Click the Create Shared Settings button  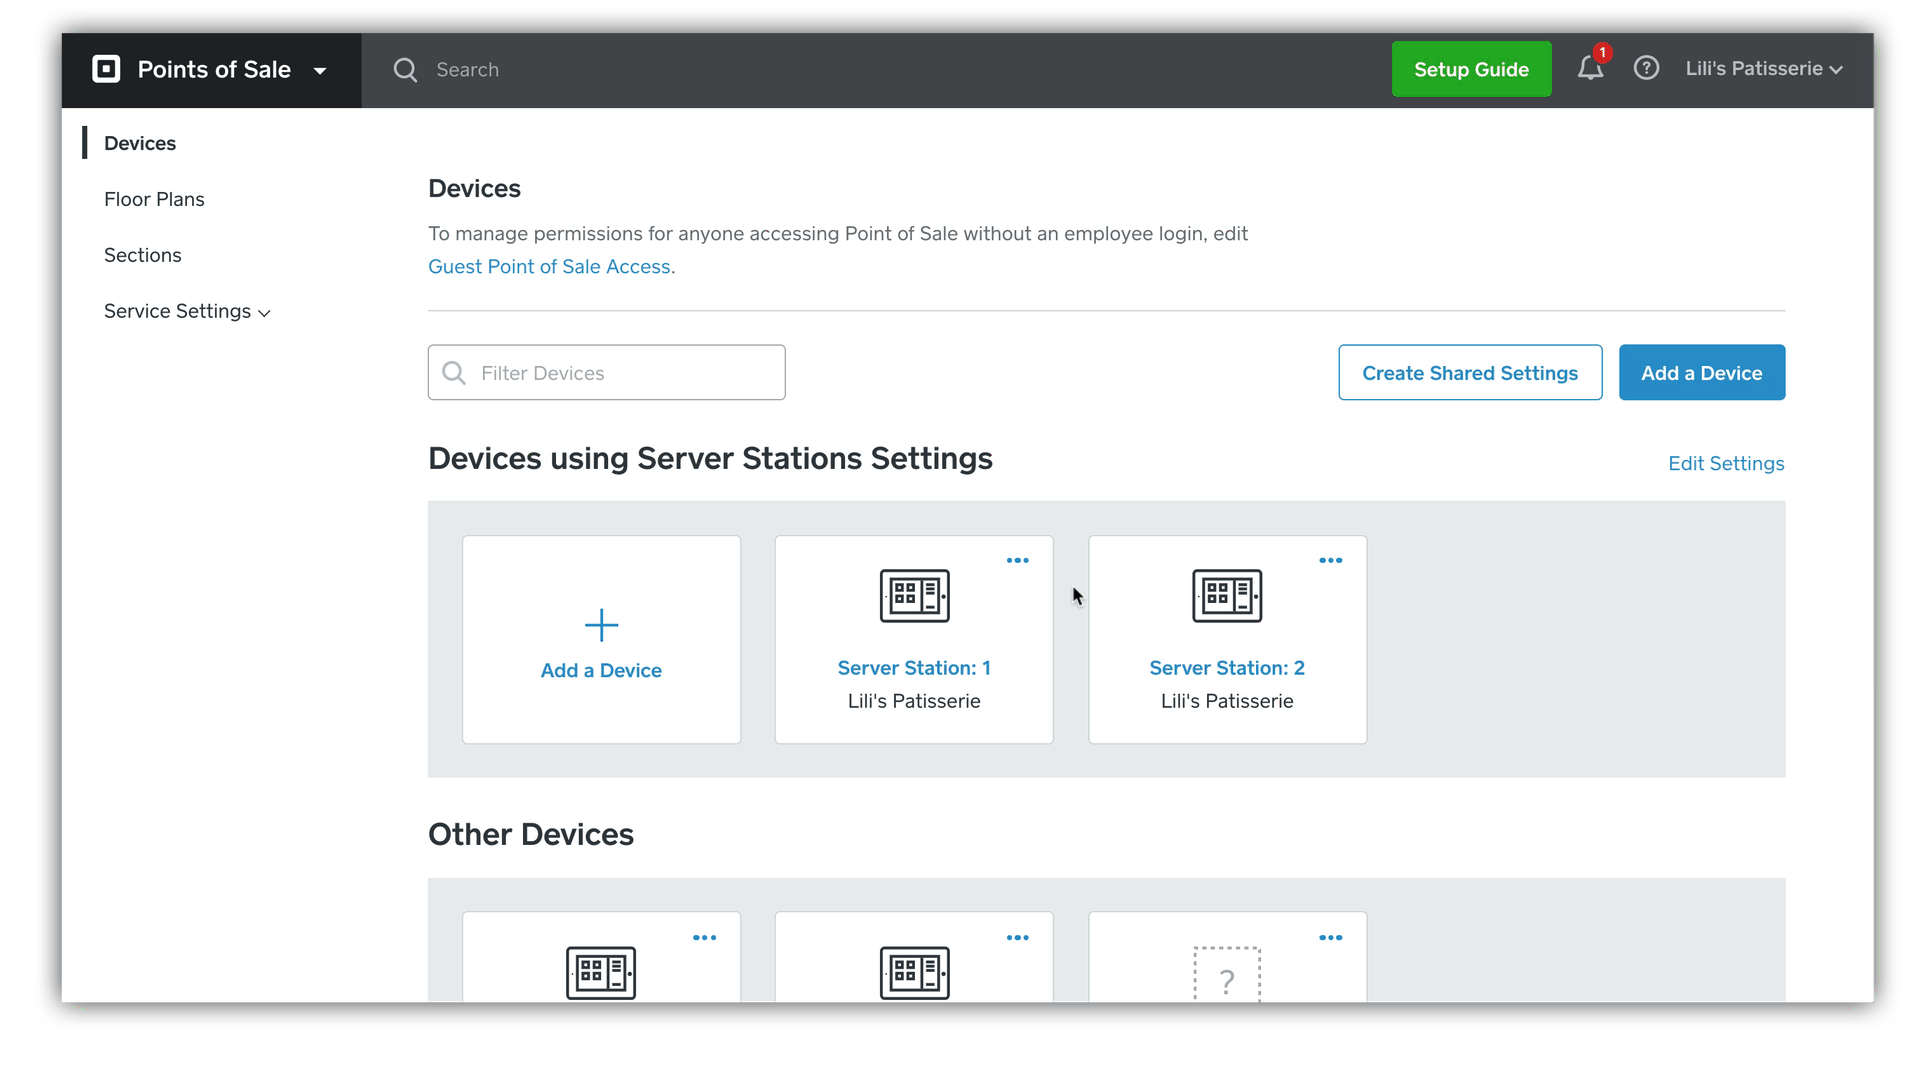(x=1470, y=373)
